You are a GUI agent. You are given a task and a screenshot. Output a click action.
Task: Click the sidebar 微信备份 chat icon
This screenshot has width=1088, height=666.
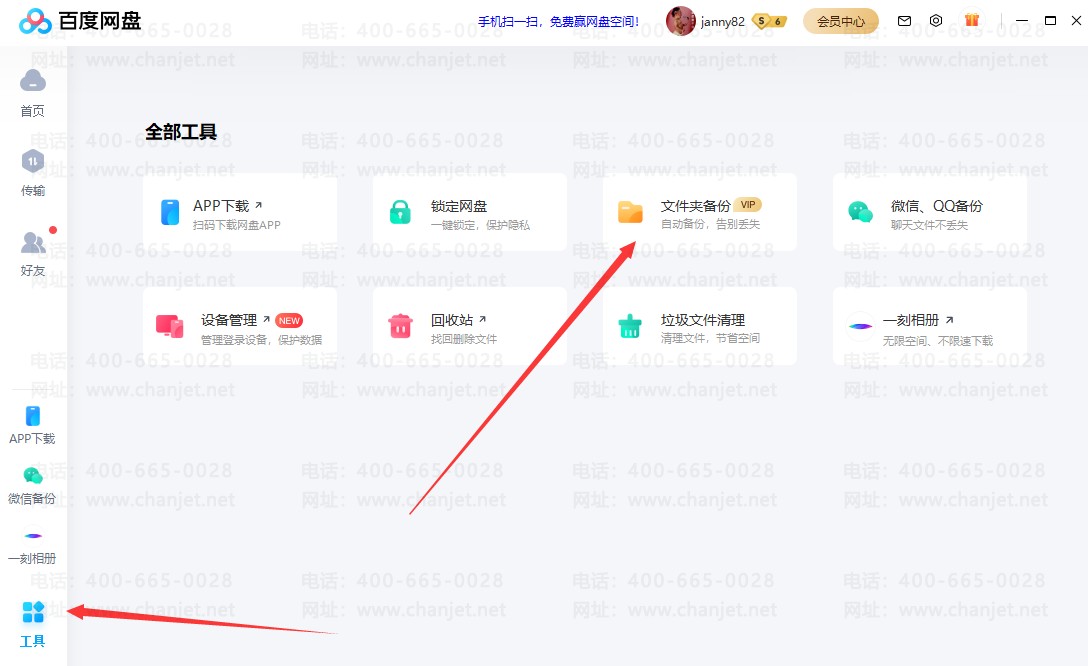[x=33, y=476]
